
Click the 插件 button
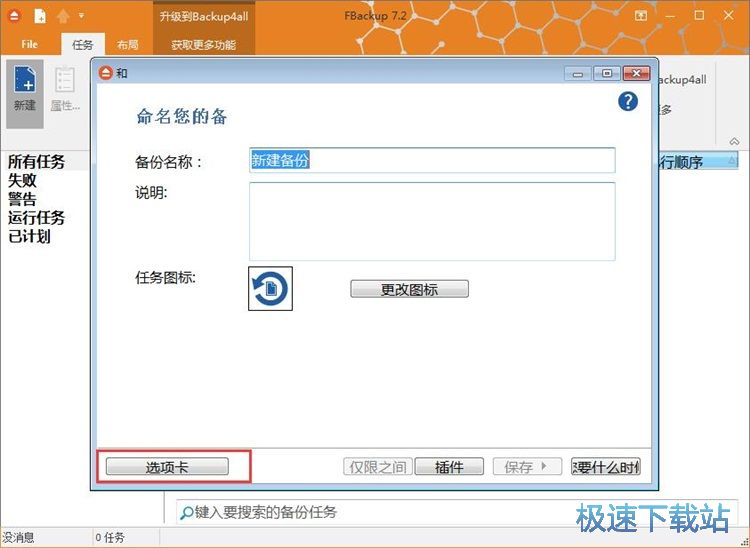[x=449, y=467]
